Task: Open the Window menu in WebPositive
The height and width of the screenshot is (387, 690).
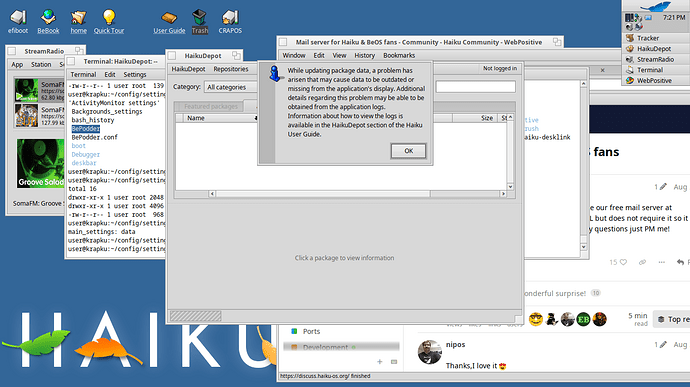Action: tap(294, 55)
